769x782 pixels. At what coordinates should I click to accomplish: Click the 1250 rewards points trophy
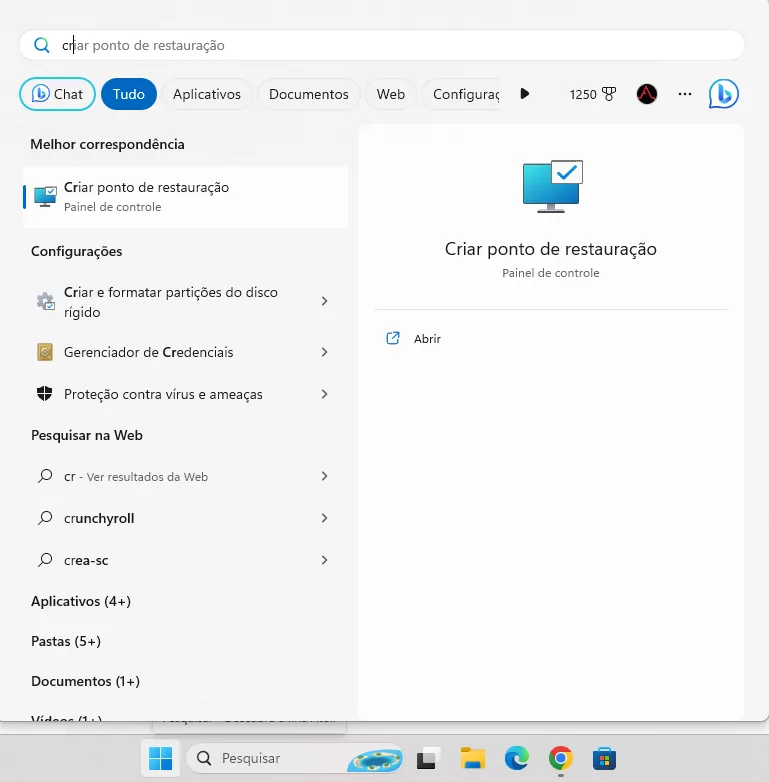[x=591, y=94]
